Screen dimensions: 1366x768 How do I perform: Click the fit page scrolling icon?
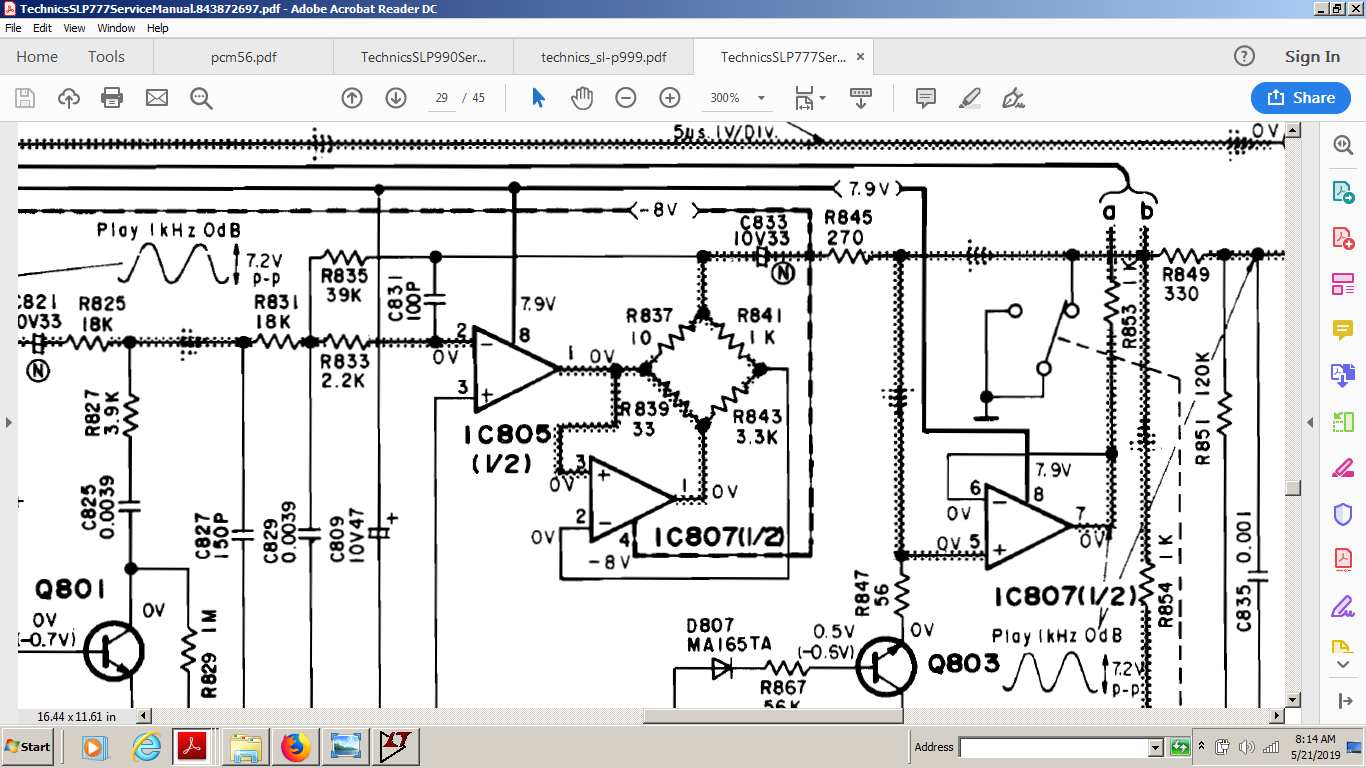tap(804, 98)
